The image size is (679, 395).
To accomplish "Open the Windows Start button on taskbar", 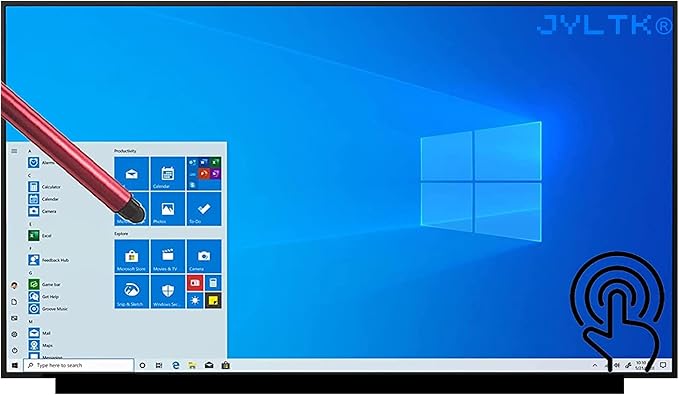I will tap(15, 366).
